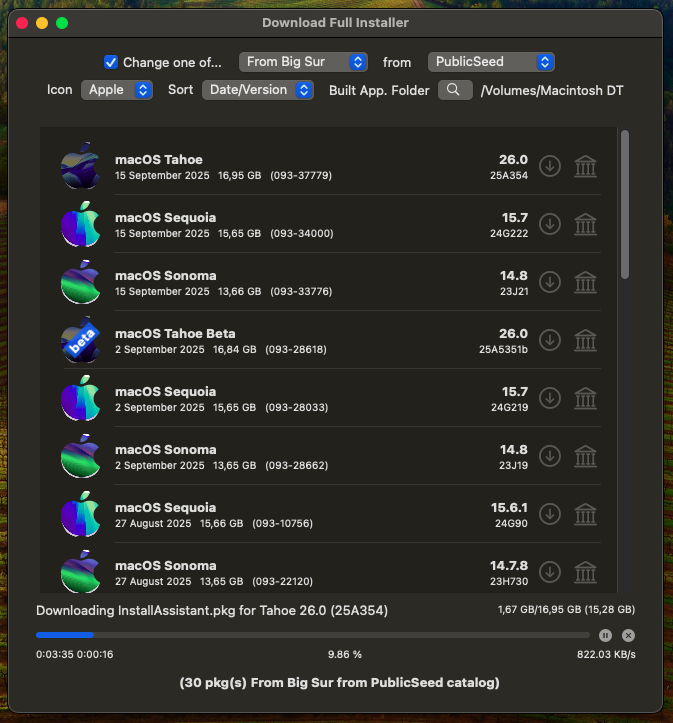Download macOS Sequoia 15.6.1 24G90
The image size is (673, 723).
coord(550,514)
